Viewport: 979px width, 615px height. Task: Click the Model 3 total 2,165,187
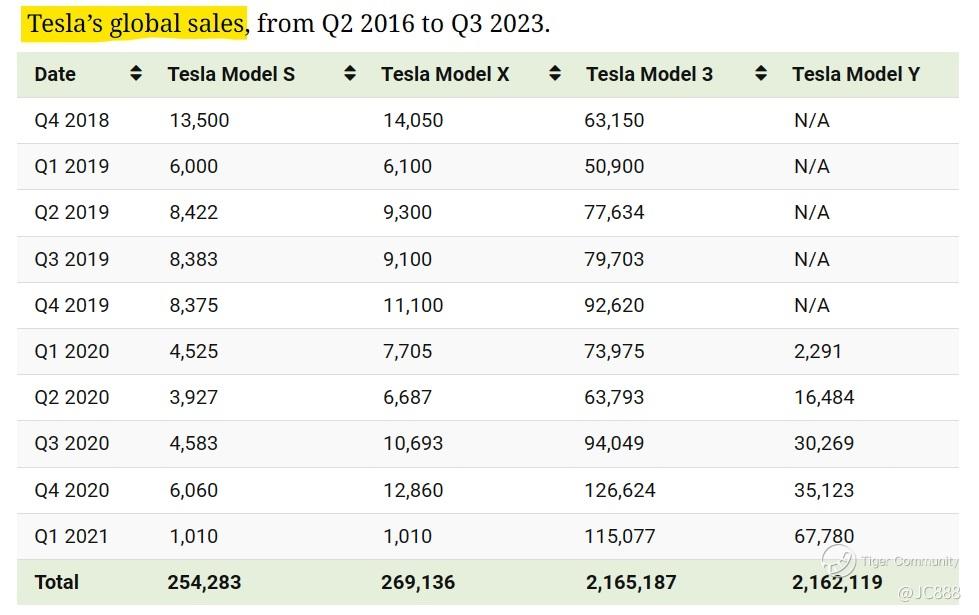(631, 582)
